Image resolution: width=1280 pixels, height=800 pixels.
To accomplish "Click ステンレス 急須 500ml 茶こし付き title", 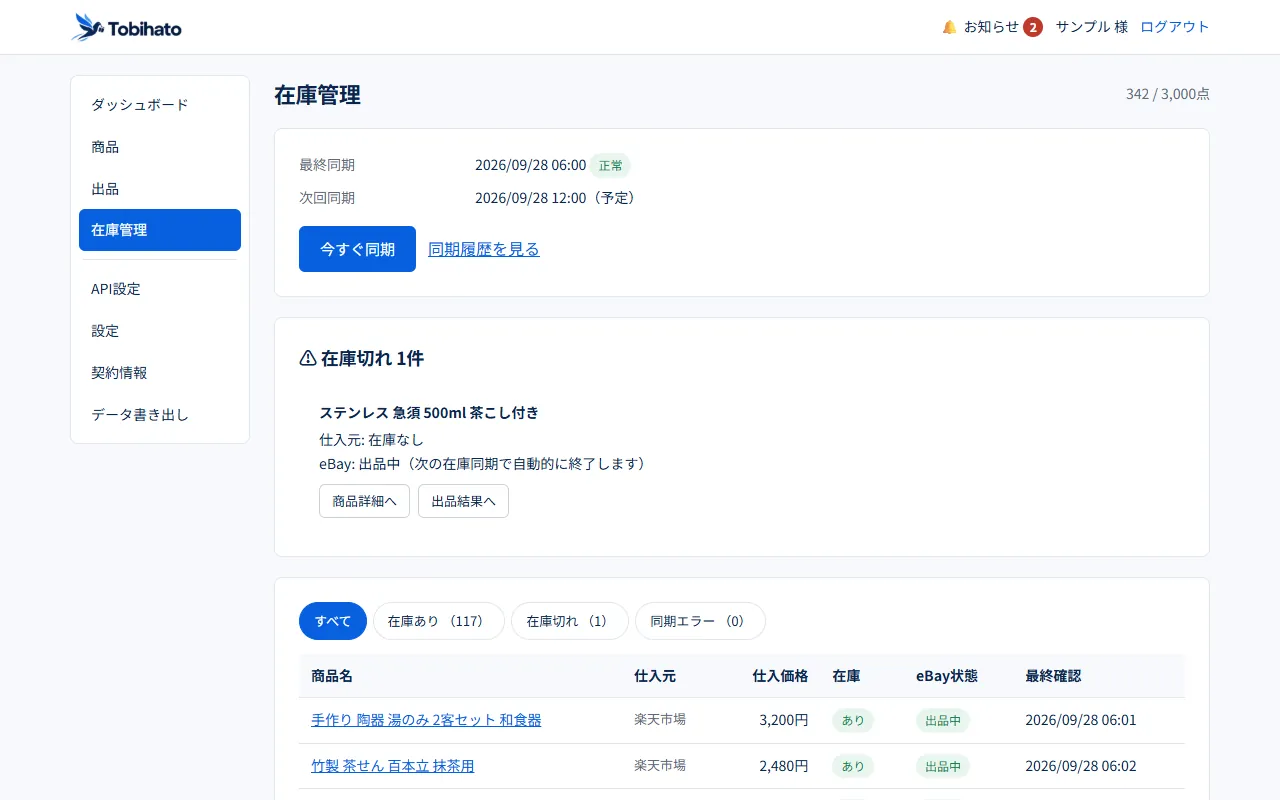I will click(x=429, y=413).
